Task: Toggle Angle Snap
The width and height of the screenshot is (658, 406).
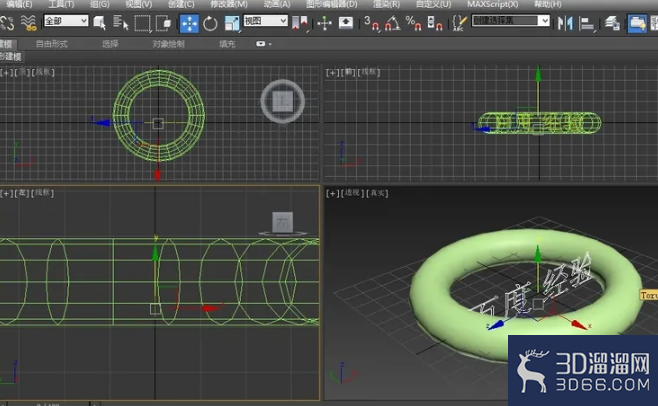Action: tap(393, 23)
